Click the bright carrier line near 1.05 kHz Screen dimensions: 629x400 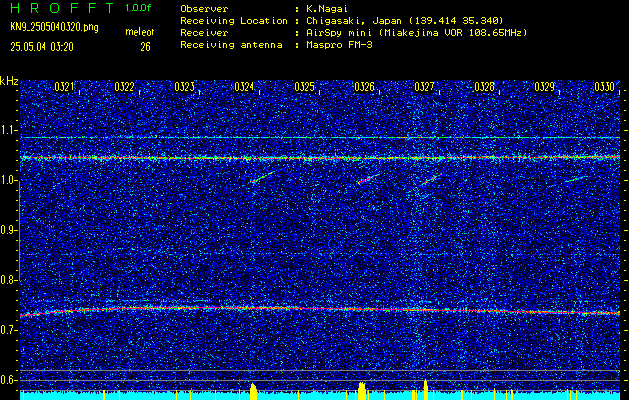pyautogui.click(x=320, y=158)
